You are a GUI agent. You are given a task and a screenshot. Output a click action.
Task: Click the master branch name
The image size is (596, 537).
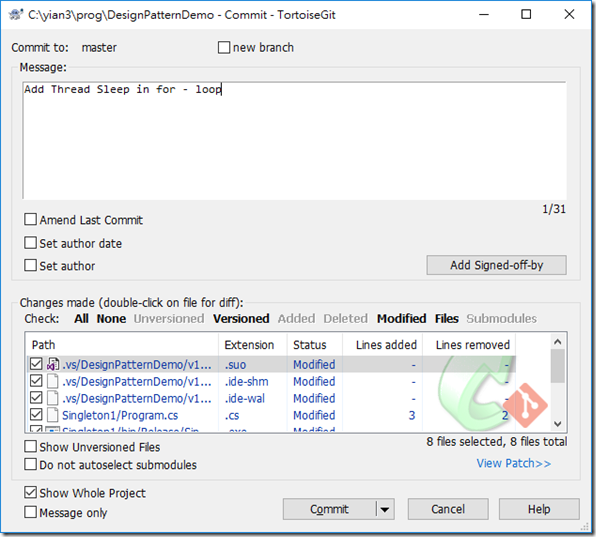[x=99, y=48]
